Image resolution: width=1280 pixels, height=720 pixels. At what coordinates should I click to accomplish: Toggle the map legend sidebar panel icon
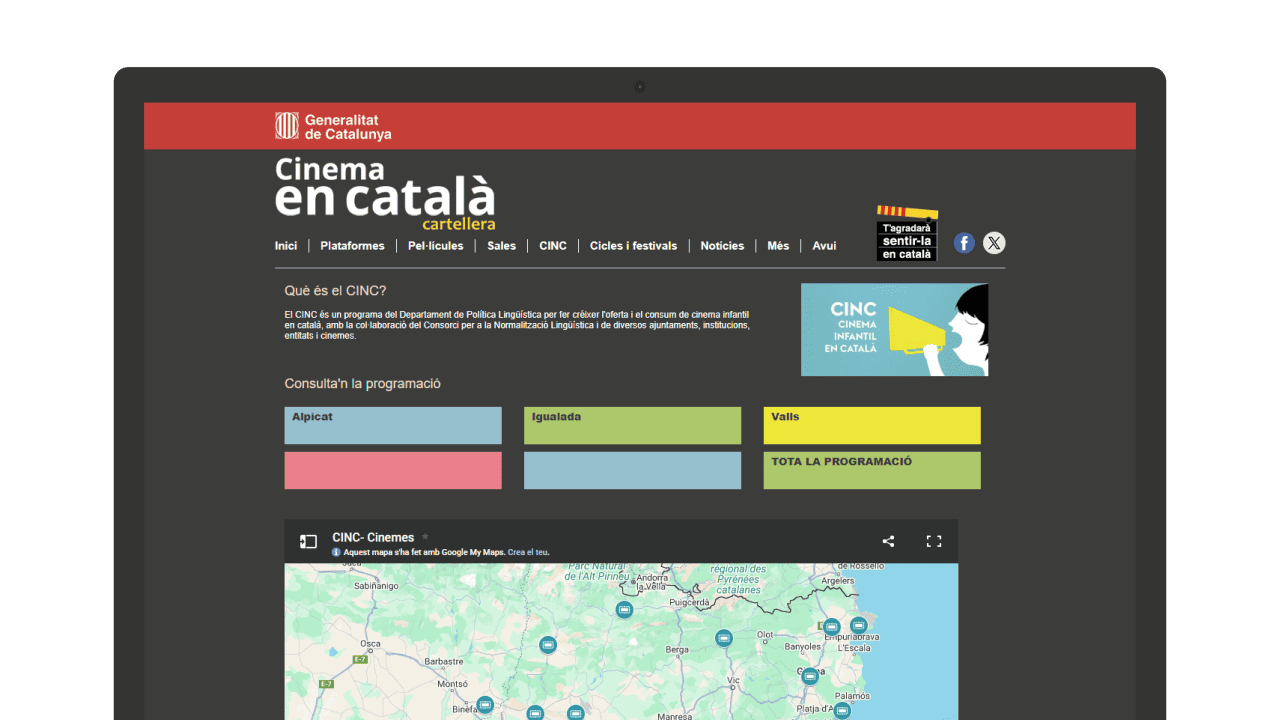pyautogui.click(x=308, y=541)
